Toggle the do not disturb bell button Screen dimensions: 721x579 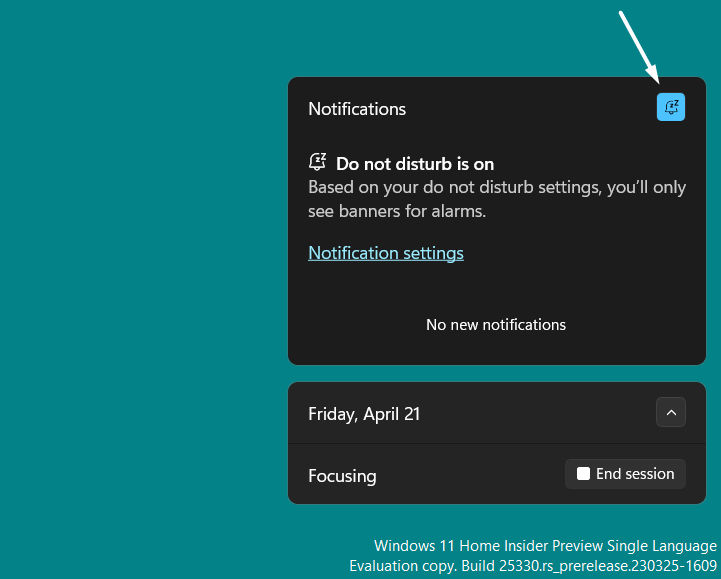[x=671, y=107]
